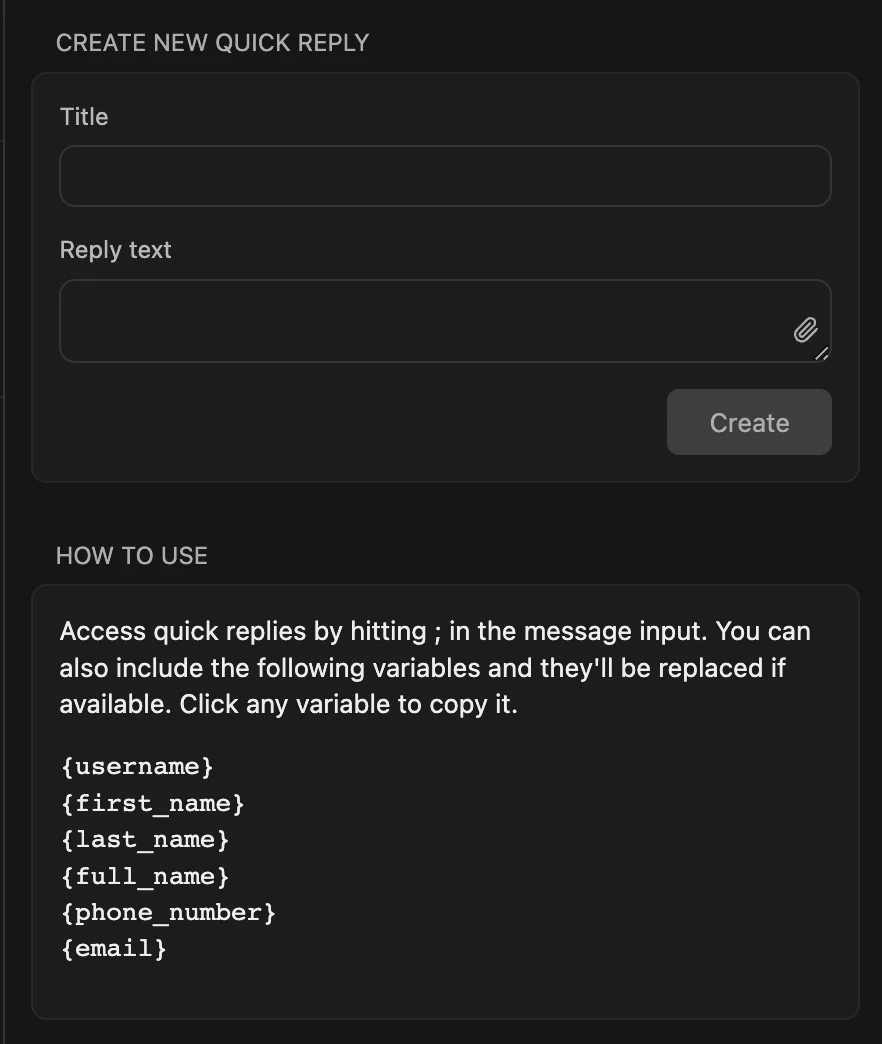
Task: Copy the {last_name} variable
Action: [x=145, y=839]
